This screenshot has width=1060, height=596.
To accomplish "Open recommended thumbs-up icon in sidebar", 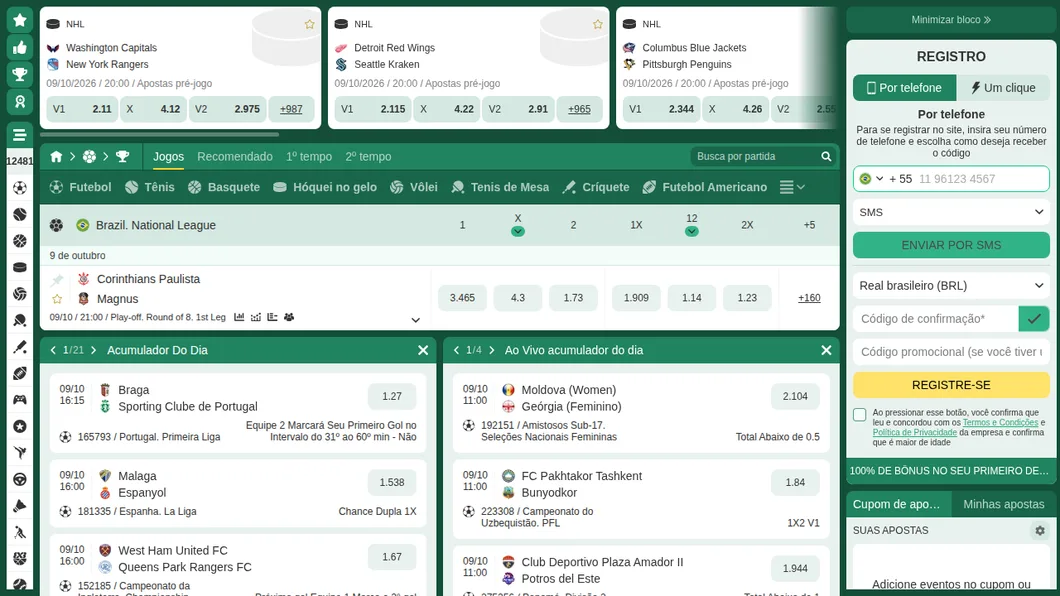I will (20, 47).
